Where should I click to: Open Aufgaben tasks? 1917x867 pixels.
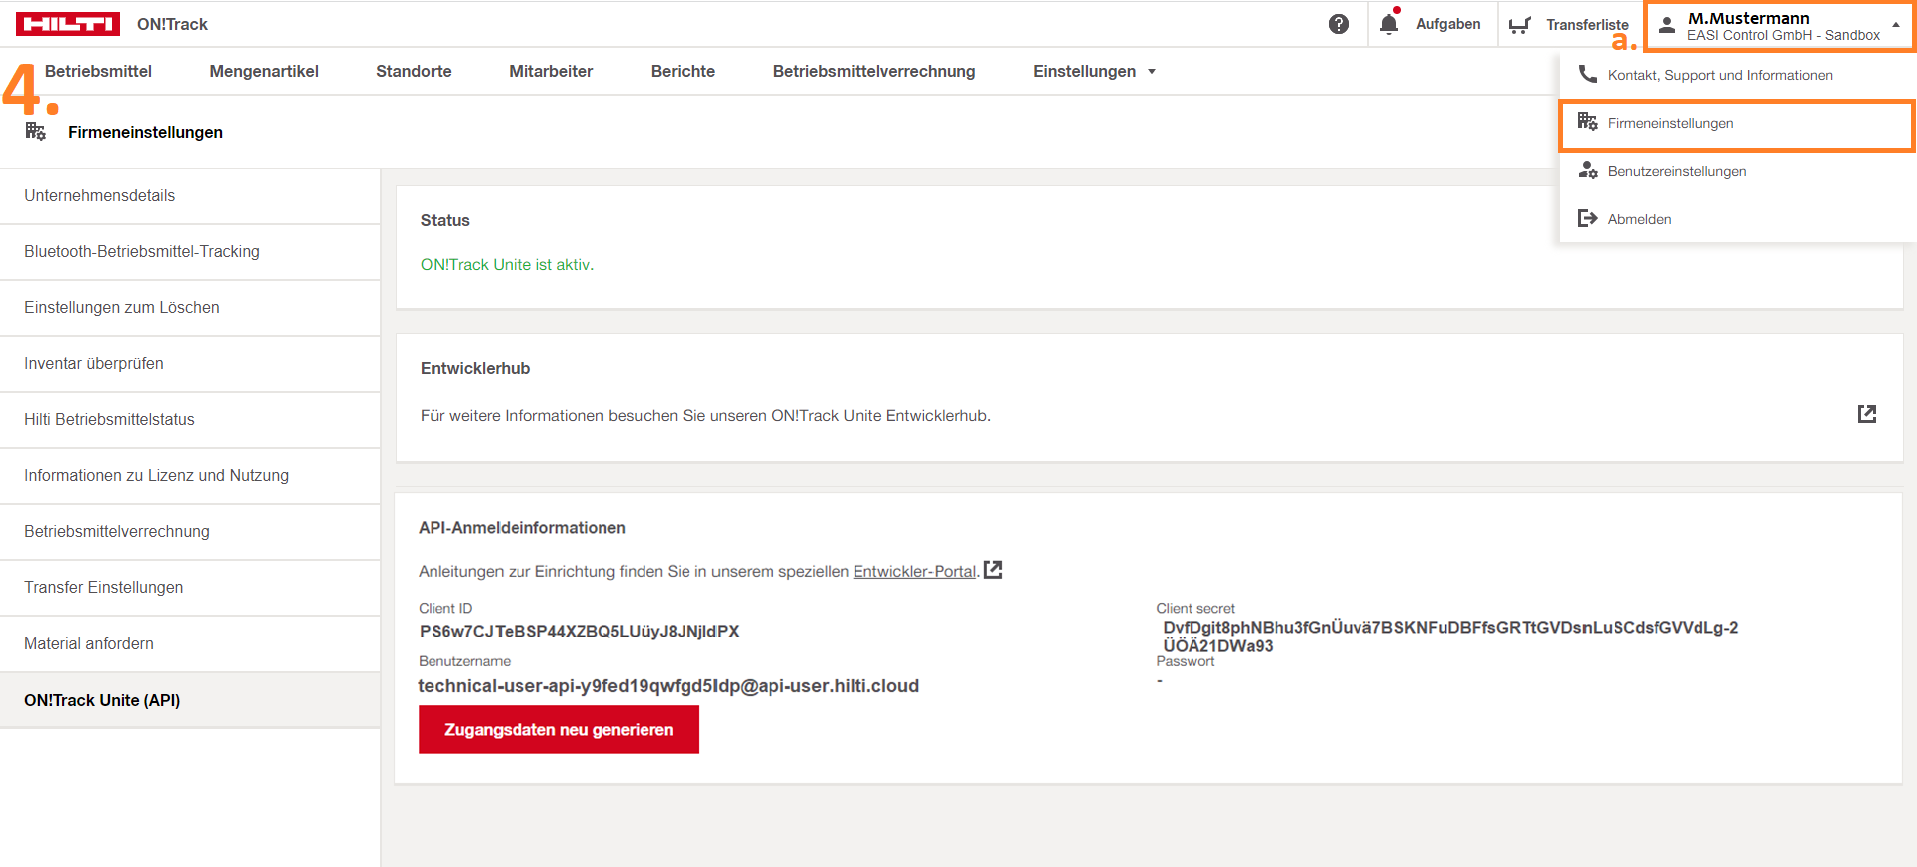(1448, 24)
